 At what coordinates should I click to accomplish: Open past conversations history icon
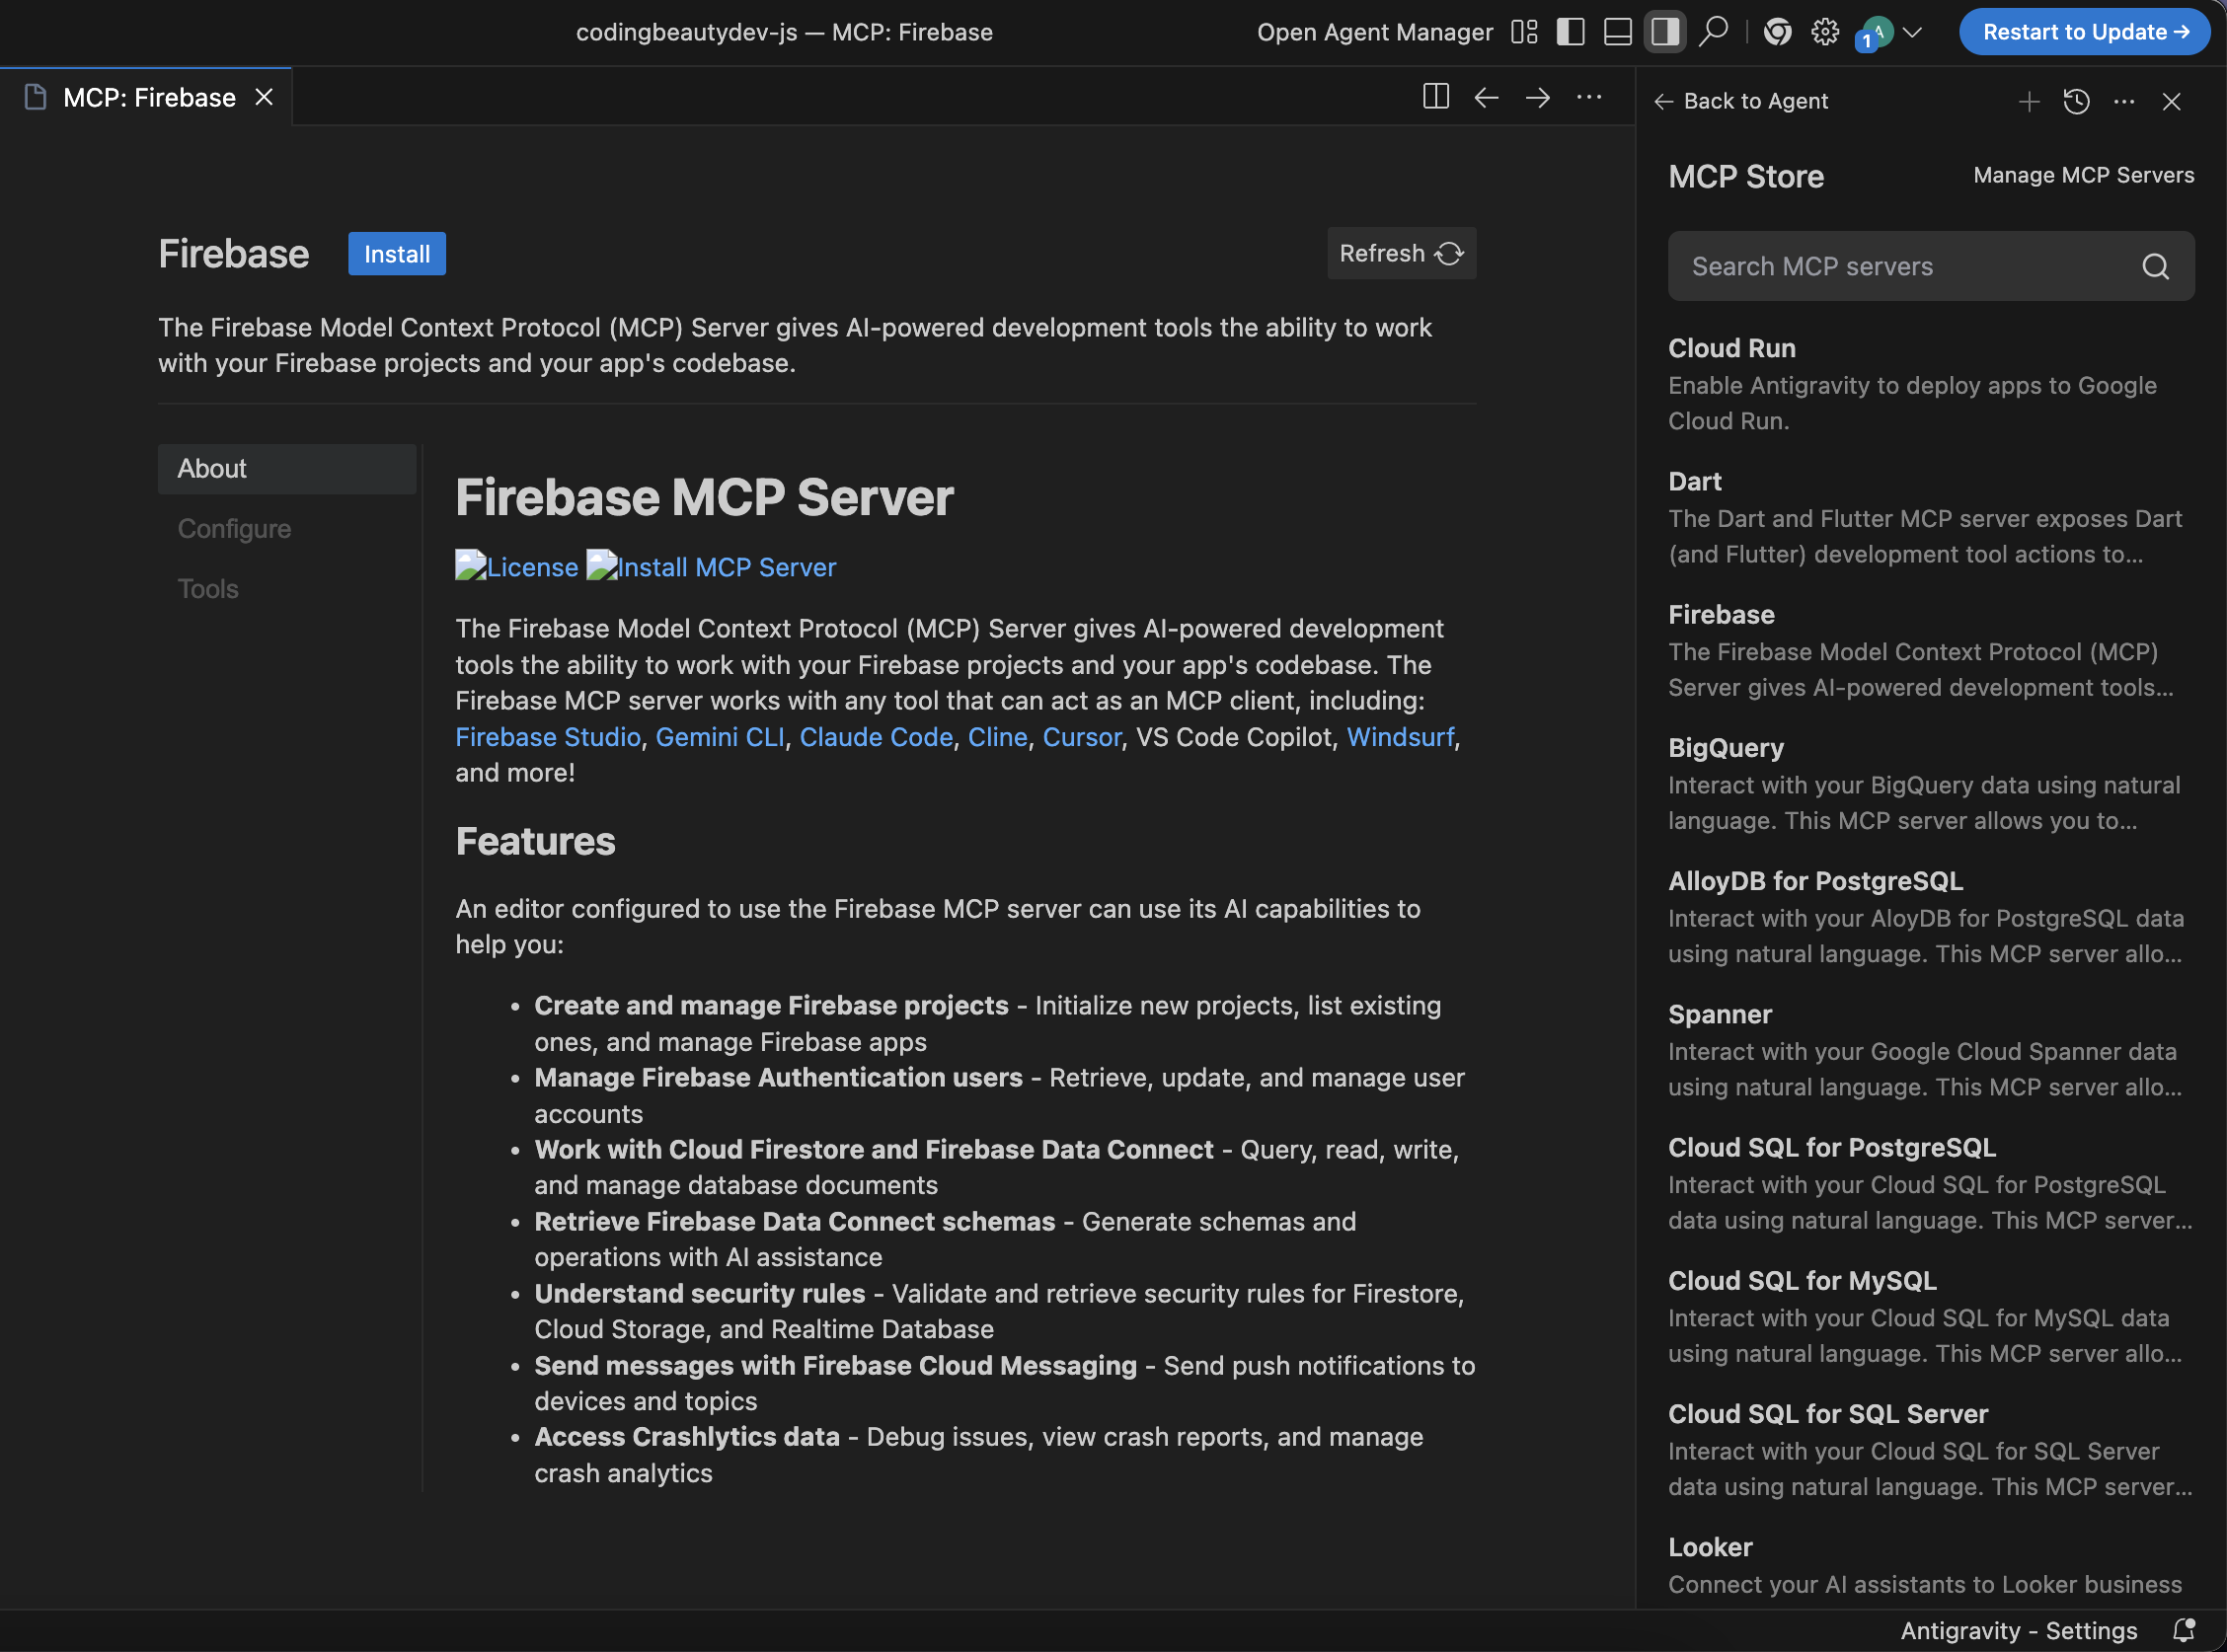click(2076, 101)
